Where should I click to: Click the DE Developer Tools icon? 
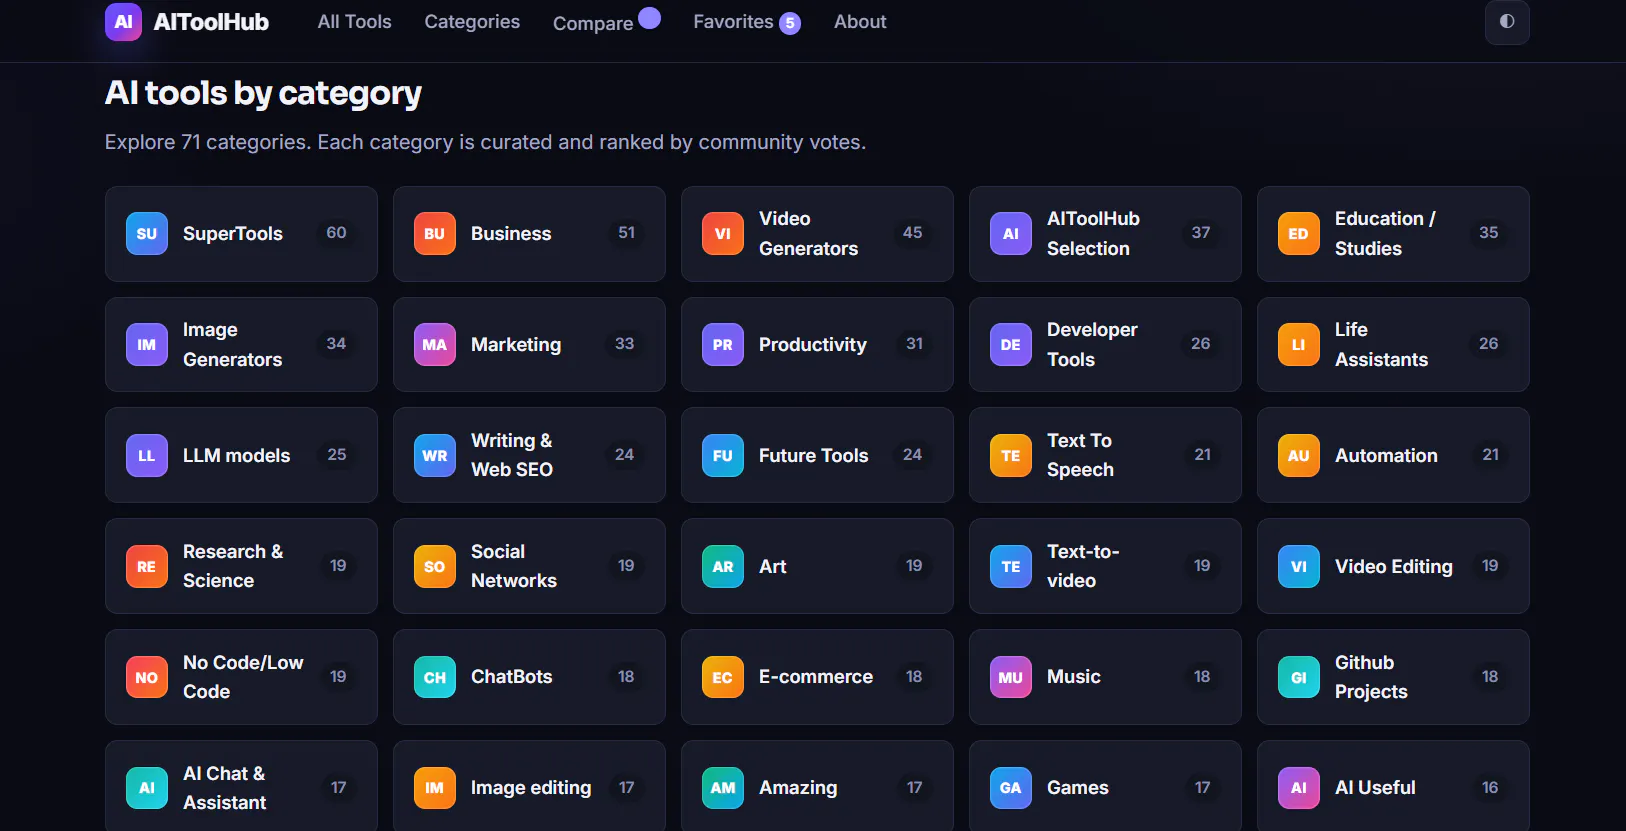click(x=1011, y=345)
